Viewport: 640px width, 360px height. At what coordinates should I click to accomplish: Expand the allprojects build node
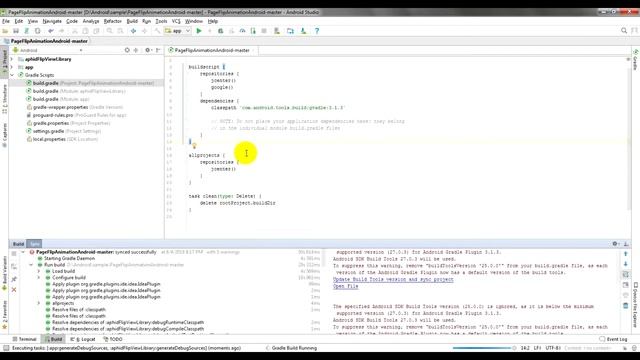(x=39, y=303)
